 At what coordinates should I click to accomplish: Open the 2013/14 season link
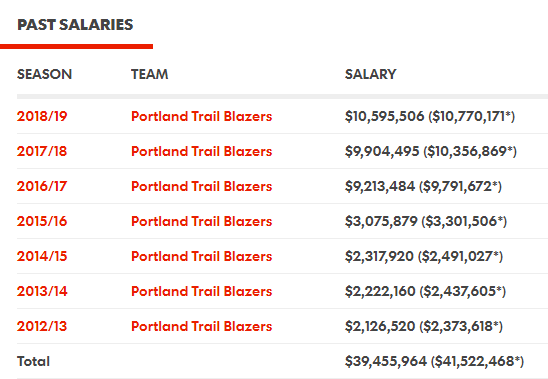(42, 291)
